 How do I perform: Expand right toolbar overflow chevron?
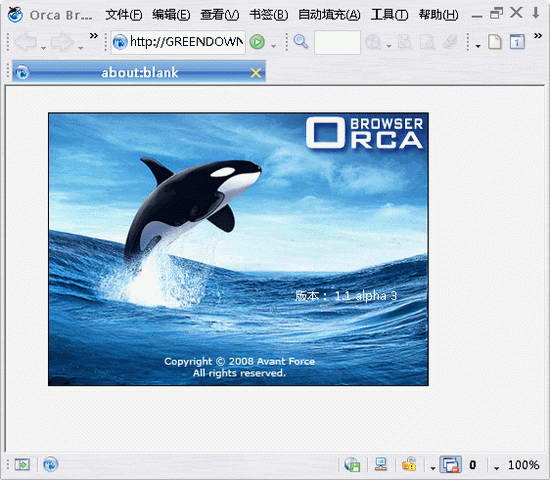538,35
